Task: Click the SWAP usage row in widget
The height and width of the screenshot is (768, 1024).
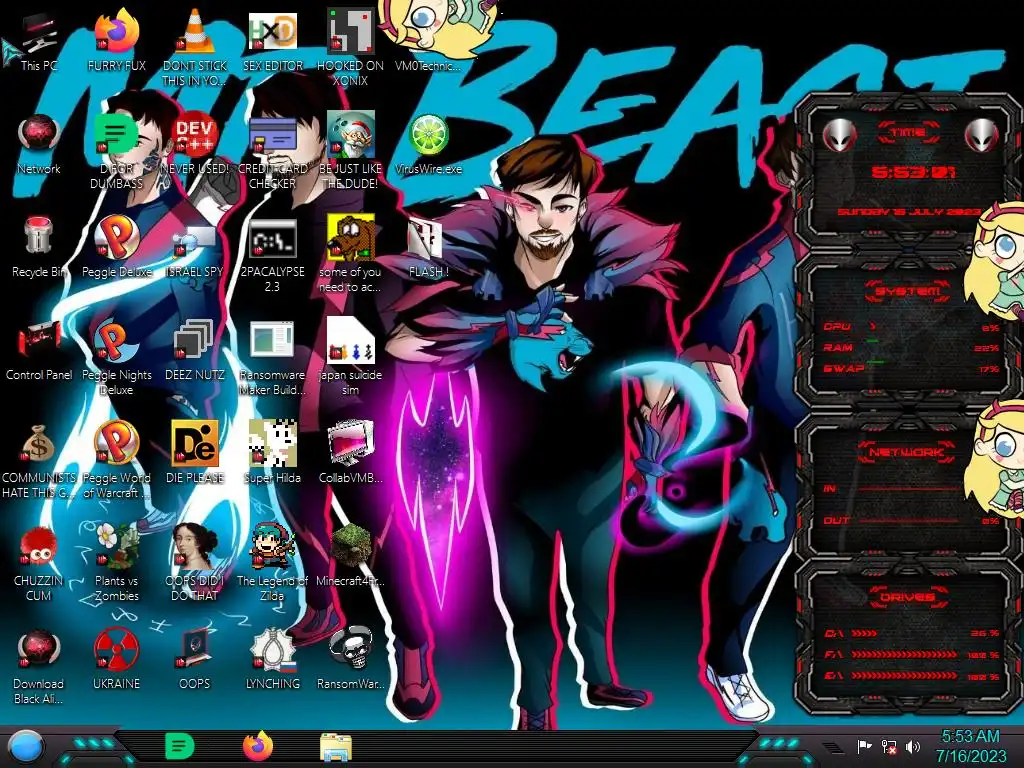Action: [911, 369]
